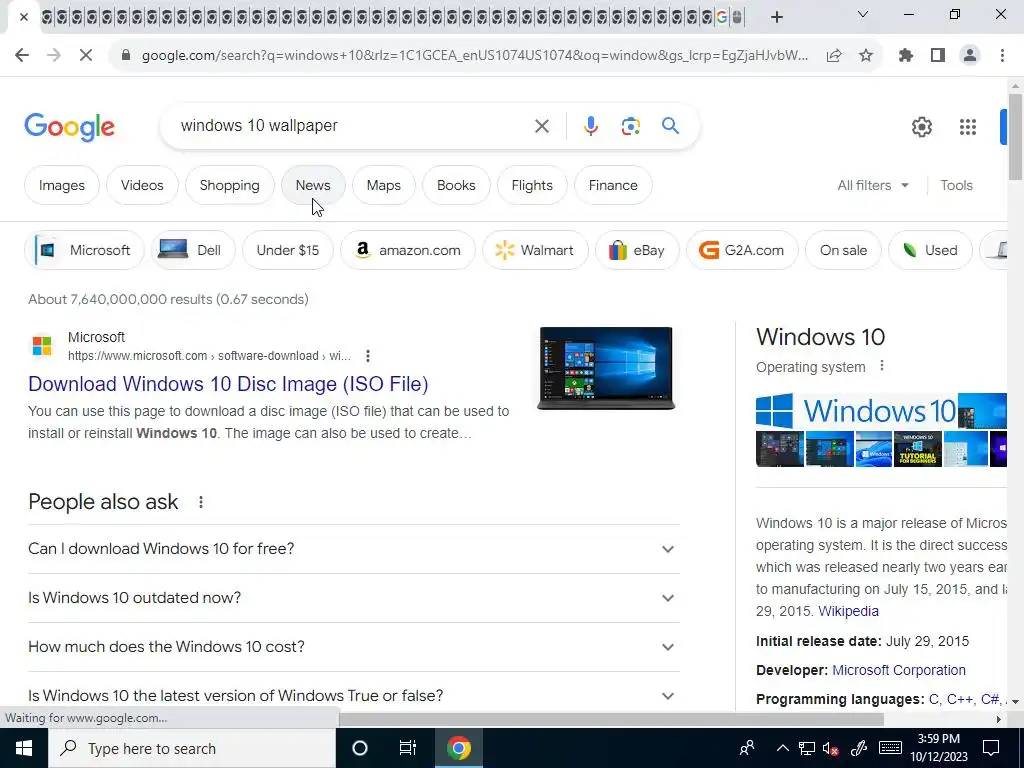Open the Wikipedia link in knowledge panel
Screen dimensions: 1024x768
848,611
